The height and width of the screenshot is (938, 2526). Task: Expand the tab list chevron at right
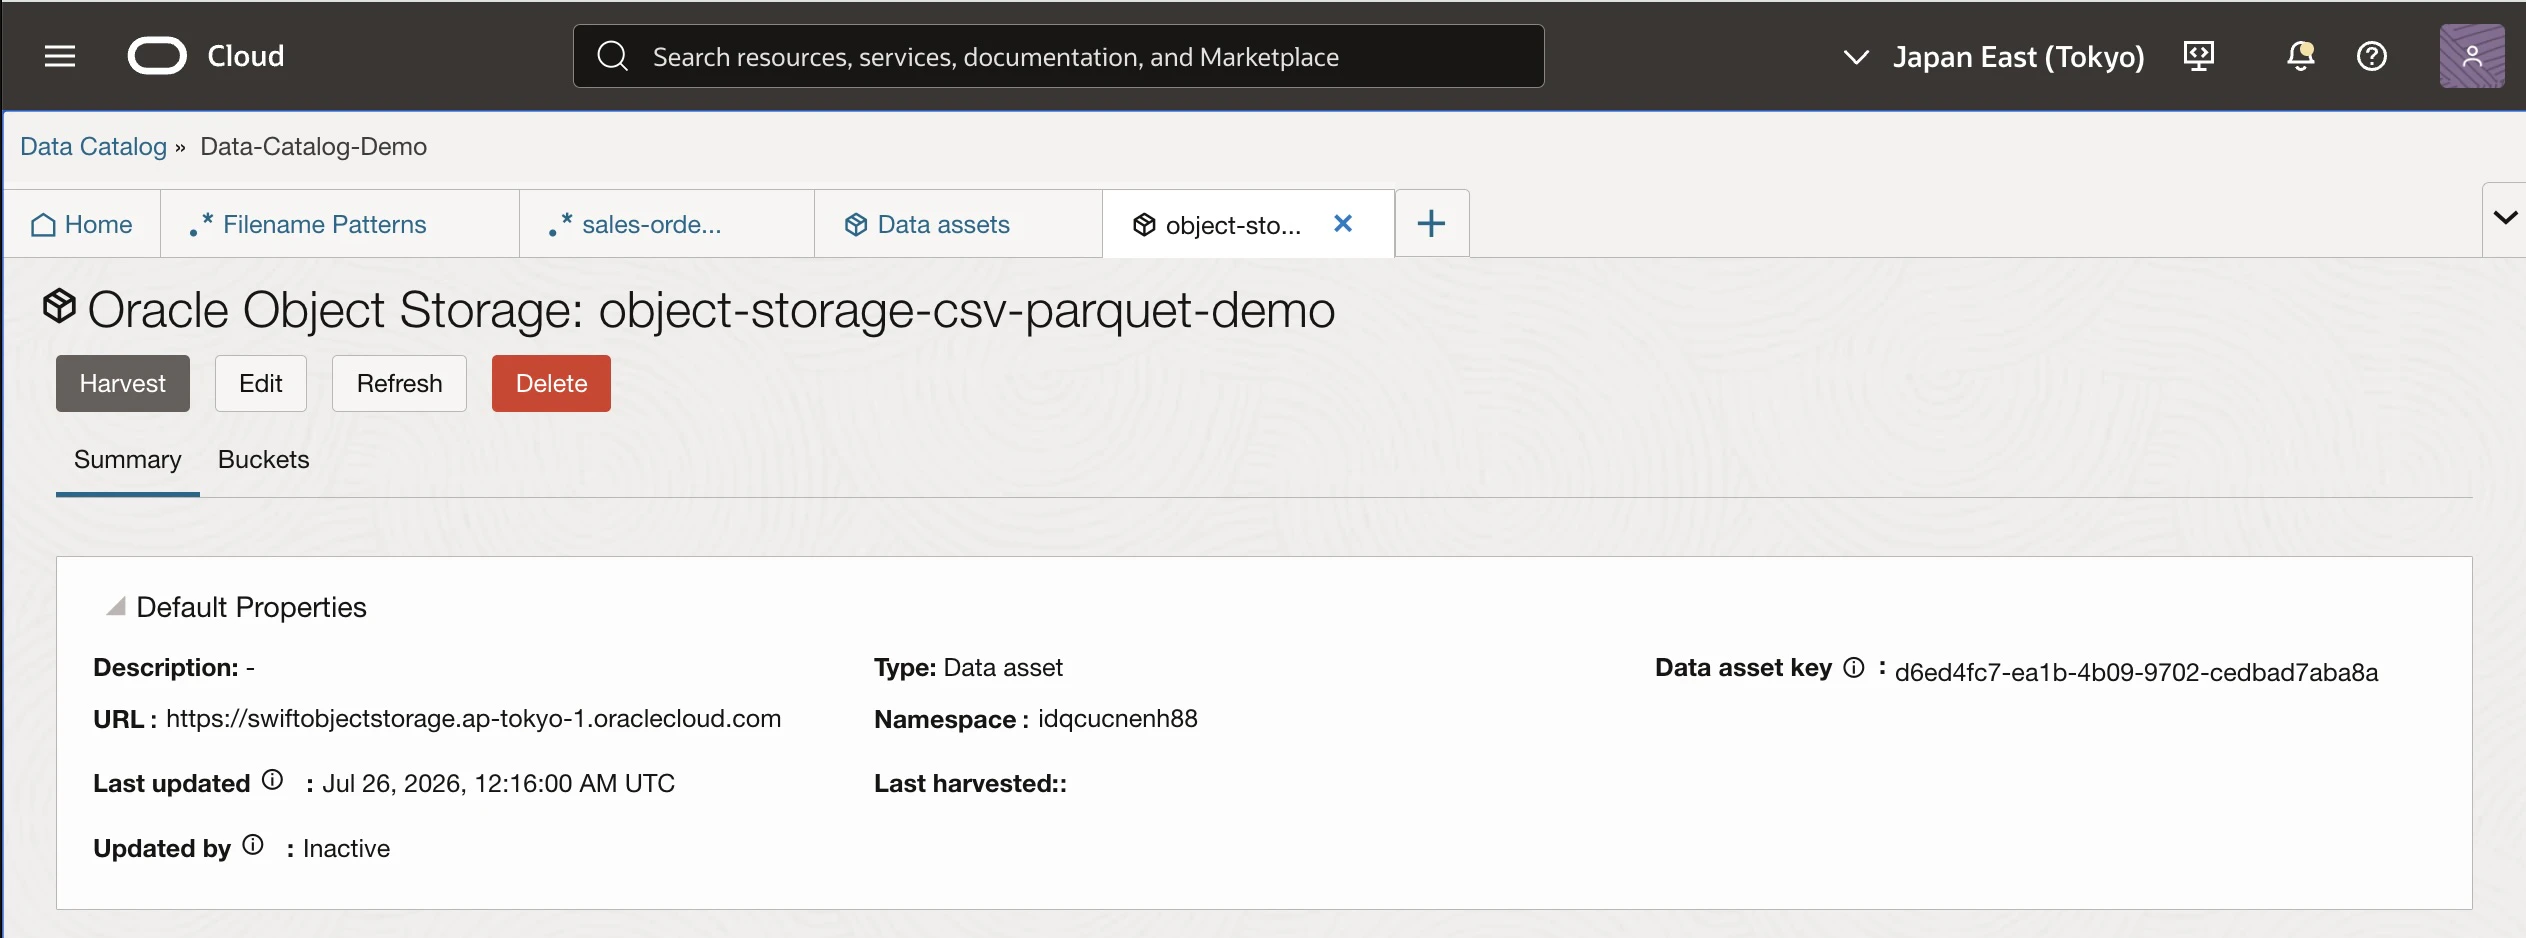coord(2504,218)
